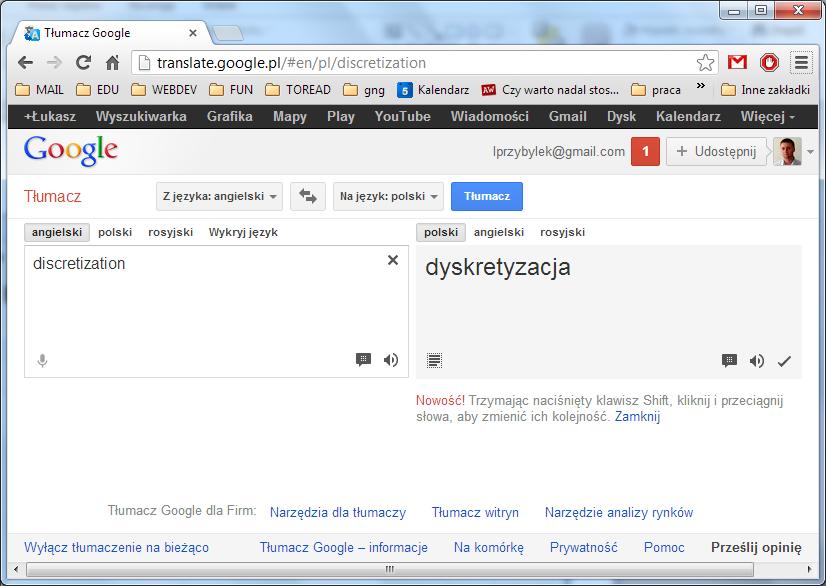The width and height of the screenshot is (826, 586).
Task: Select target language tab angielski
Action: click(499, 232)
